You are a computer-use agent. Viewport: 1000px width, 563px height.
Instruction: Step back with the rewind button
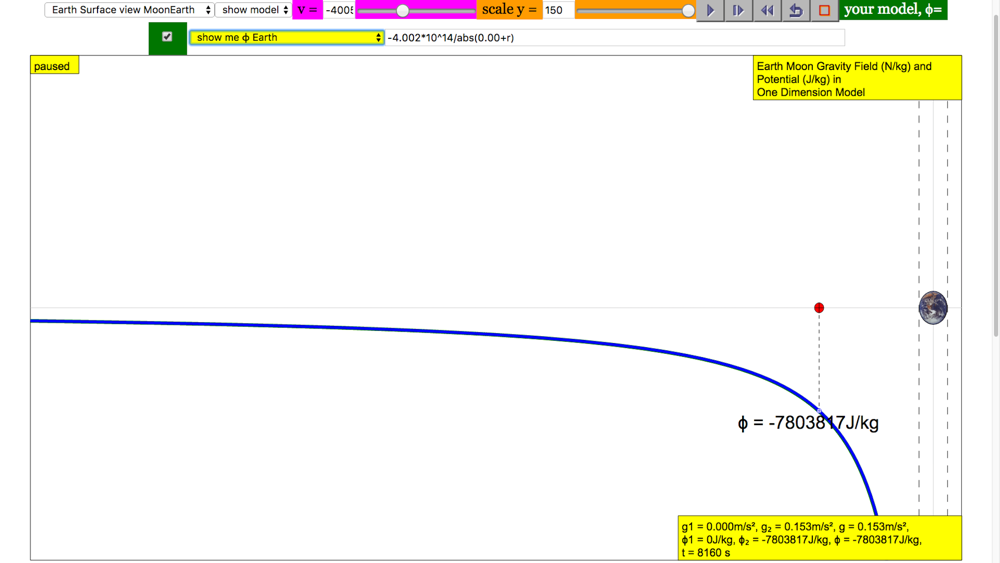pyautogui.click(x=767, y=10)
